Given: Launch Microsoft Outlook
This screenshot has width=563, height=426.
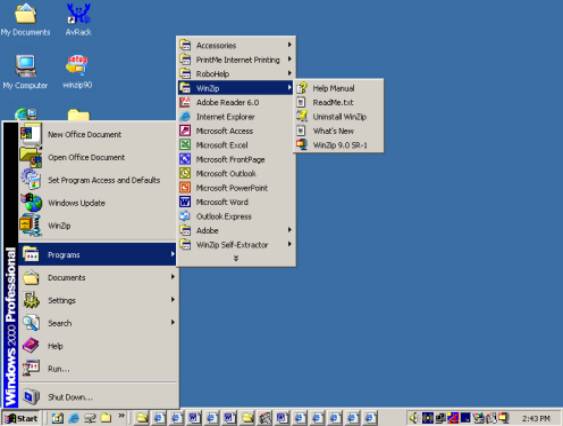Looking at the screenshot, I should tap(236, 173).
